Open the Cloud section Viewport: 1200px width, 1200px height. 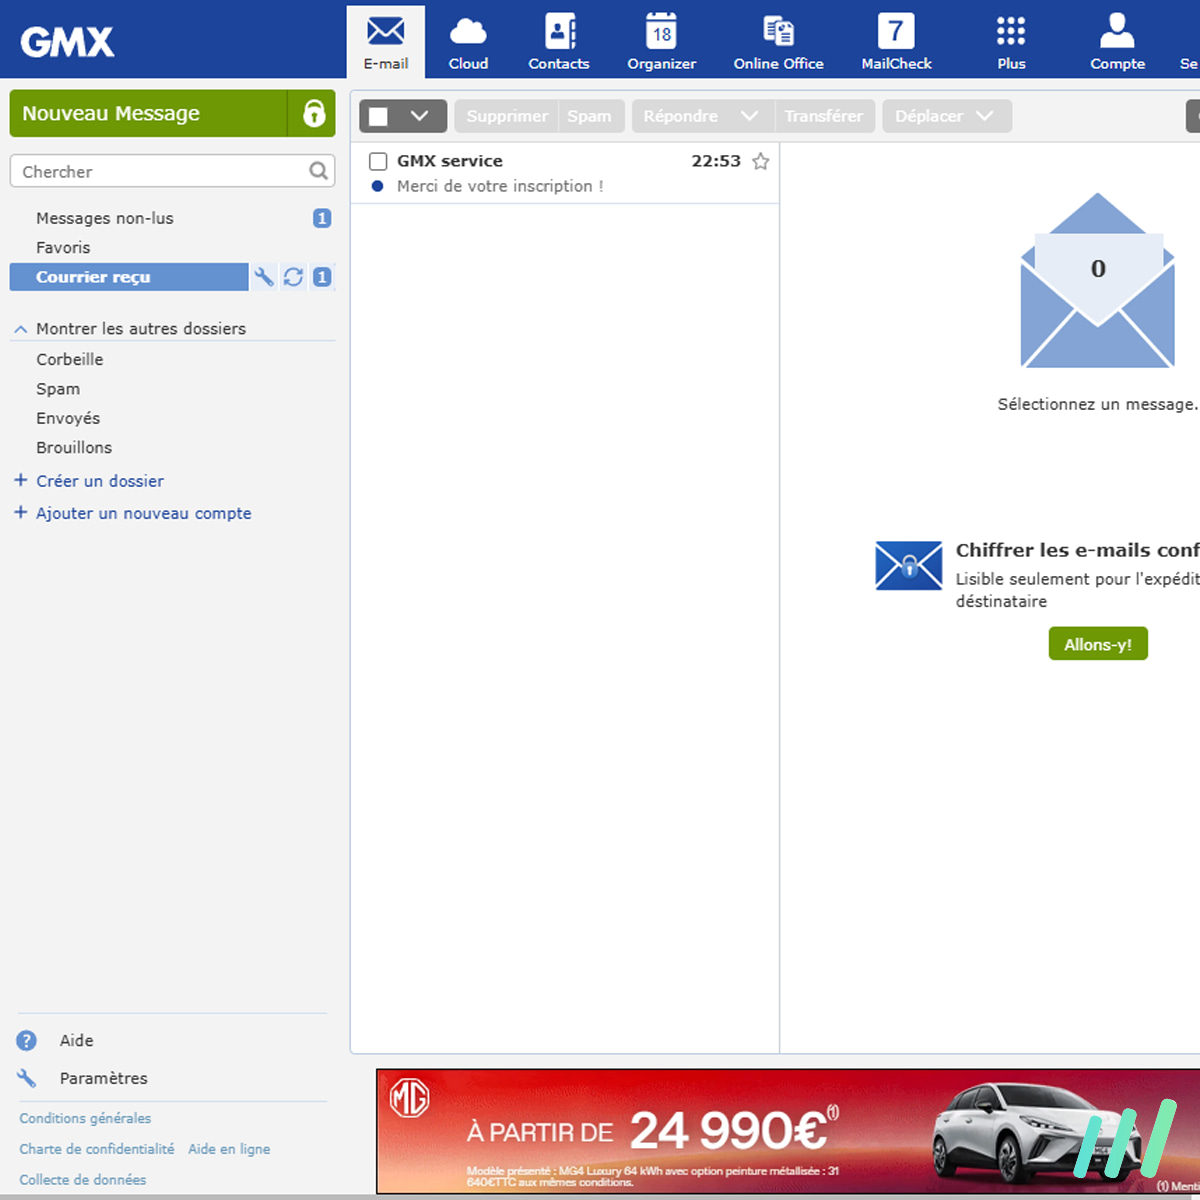[x=468, y=42]
